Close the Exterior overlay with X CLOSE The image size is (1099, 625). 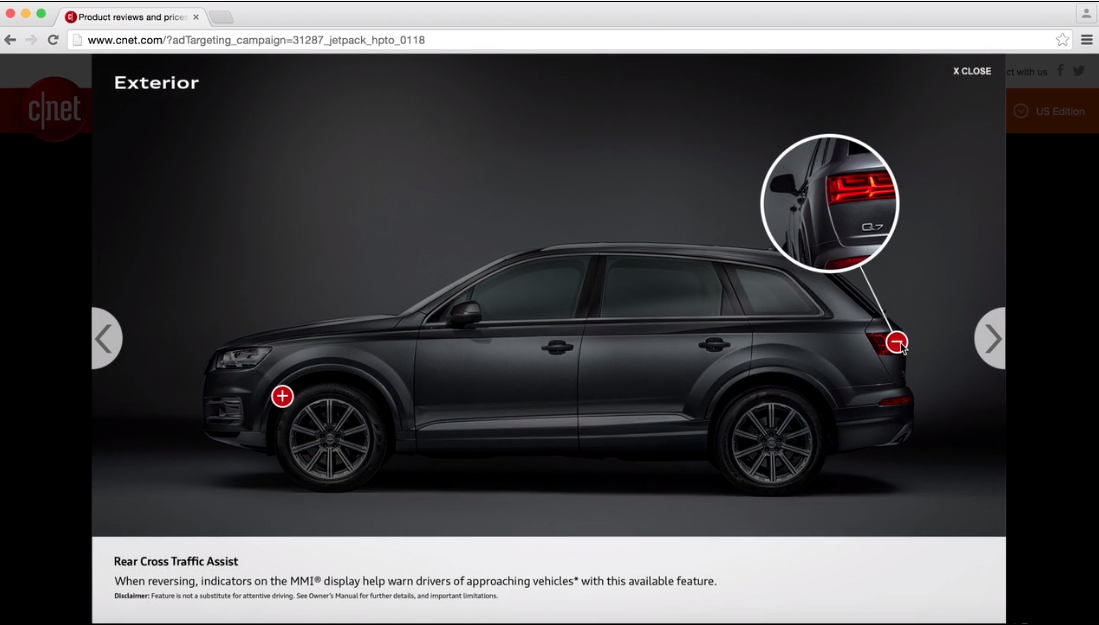click(971, 71)
